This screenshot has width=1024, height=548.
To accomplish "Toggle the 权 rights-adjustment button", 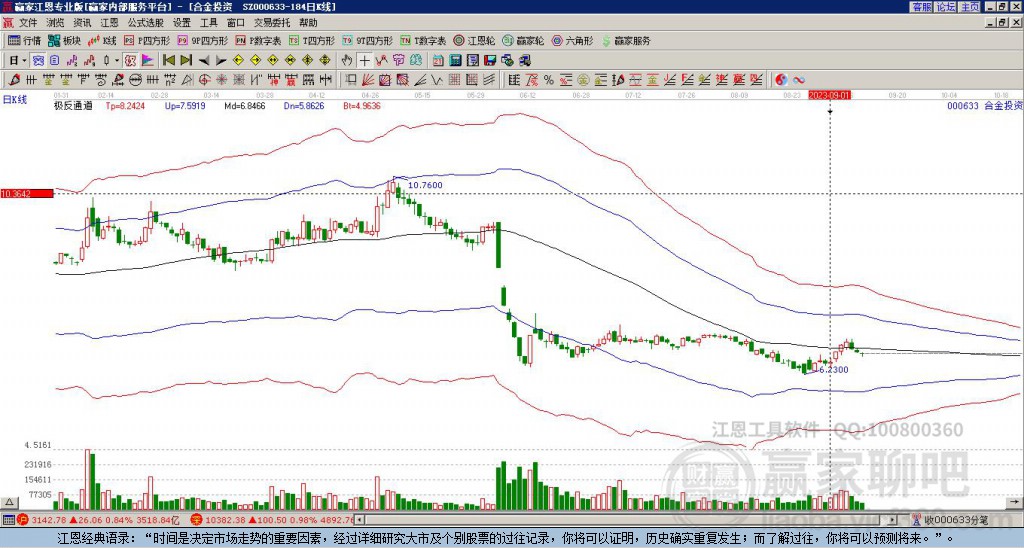I will (x=130, y=61).
